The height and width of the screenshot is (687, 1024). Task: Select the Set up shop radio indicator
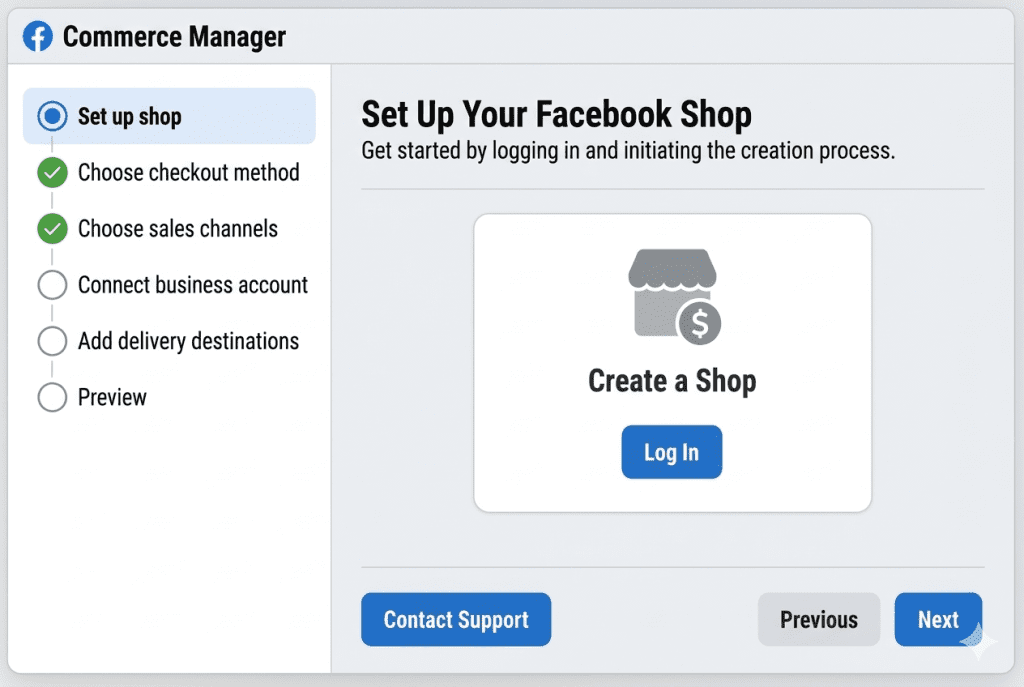tap(52, 116)
